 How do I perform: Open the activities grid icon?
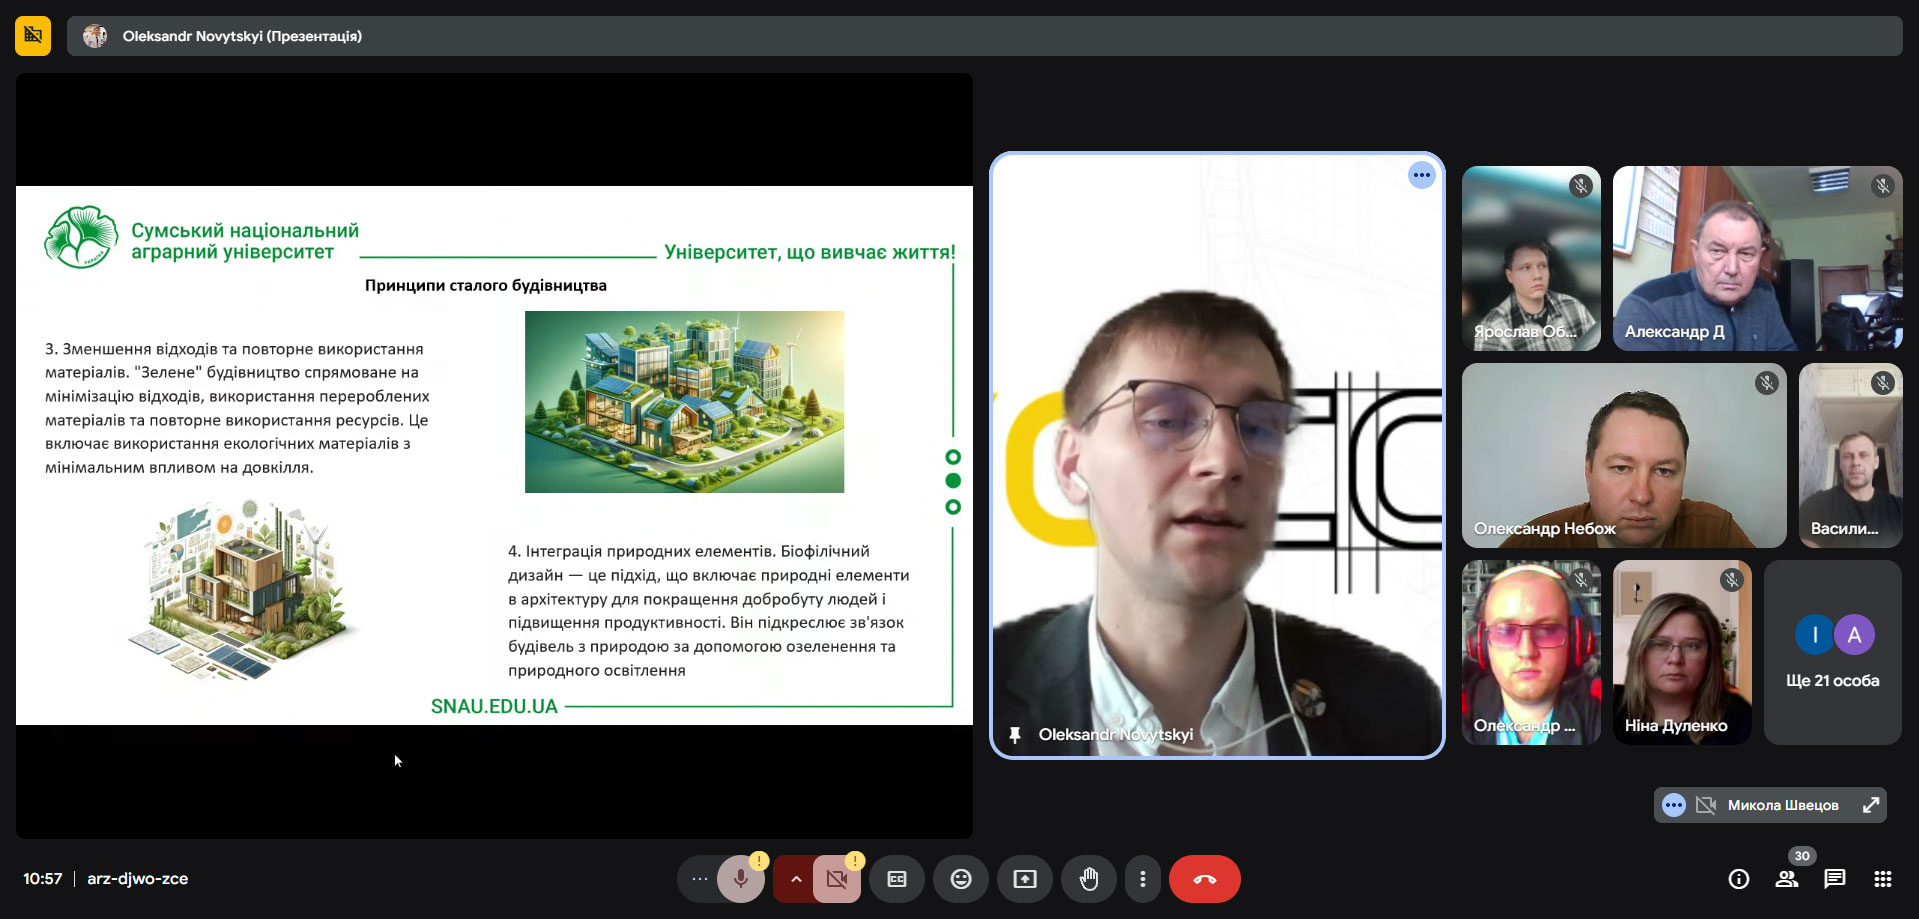[1883, 879]
